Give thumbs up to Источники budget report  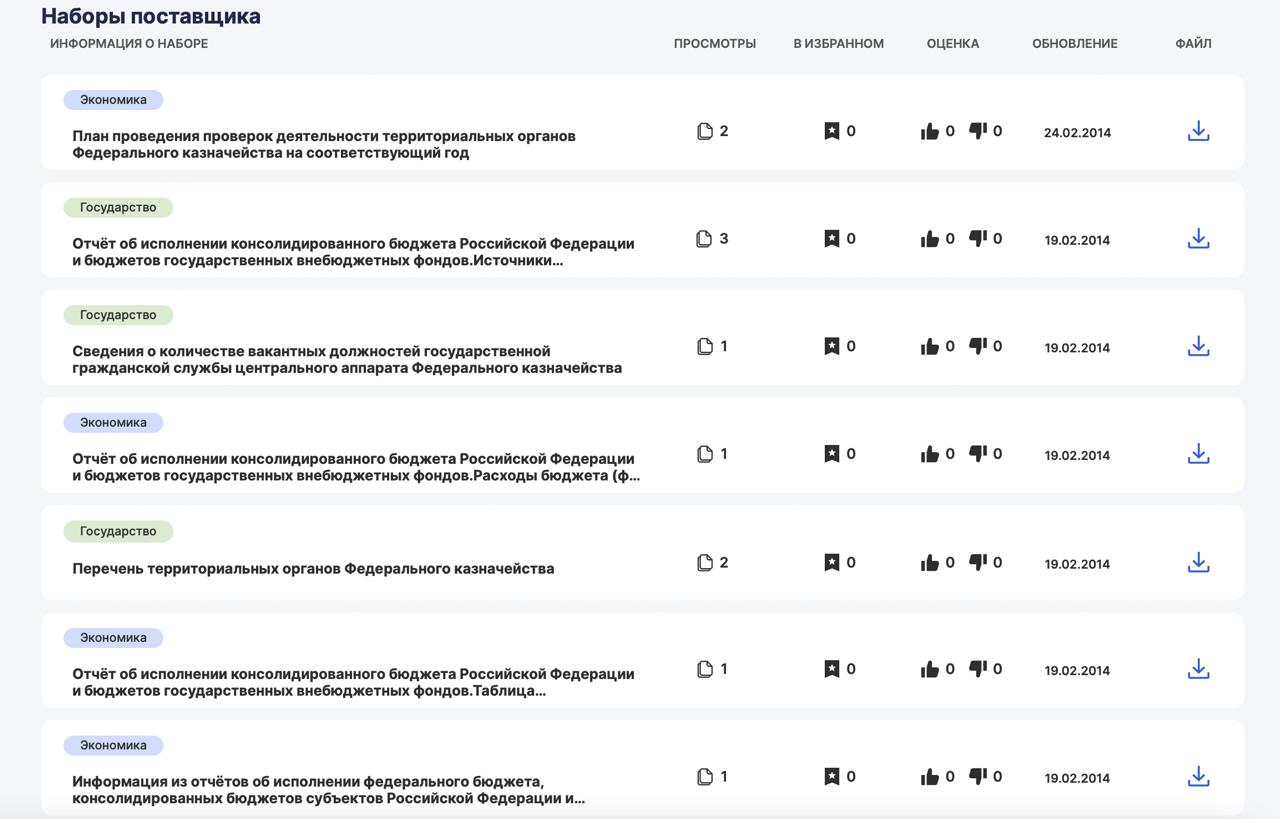coord(930,239)
